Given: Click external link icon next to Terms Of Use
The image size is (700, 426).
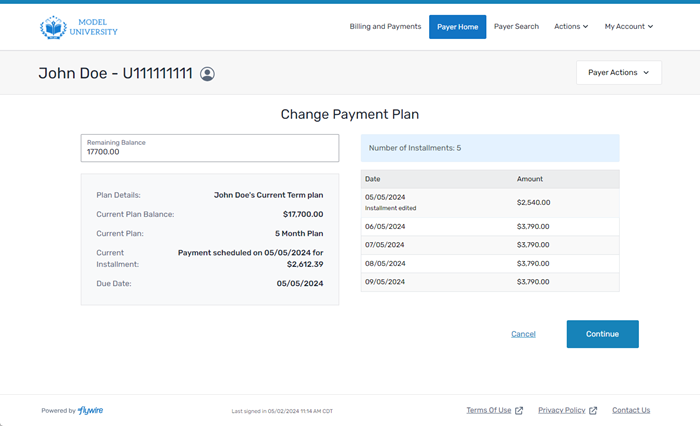Looking at the screenshot, I should [x=519, y=411].
